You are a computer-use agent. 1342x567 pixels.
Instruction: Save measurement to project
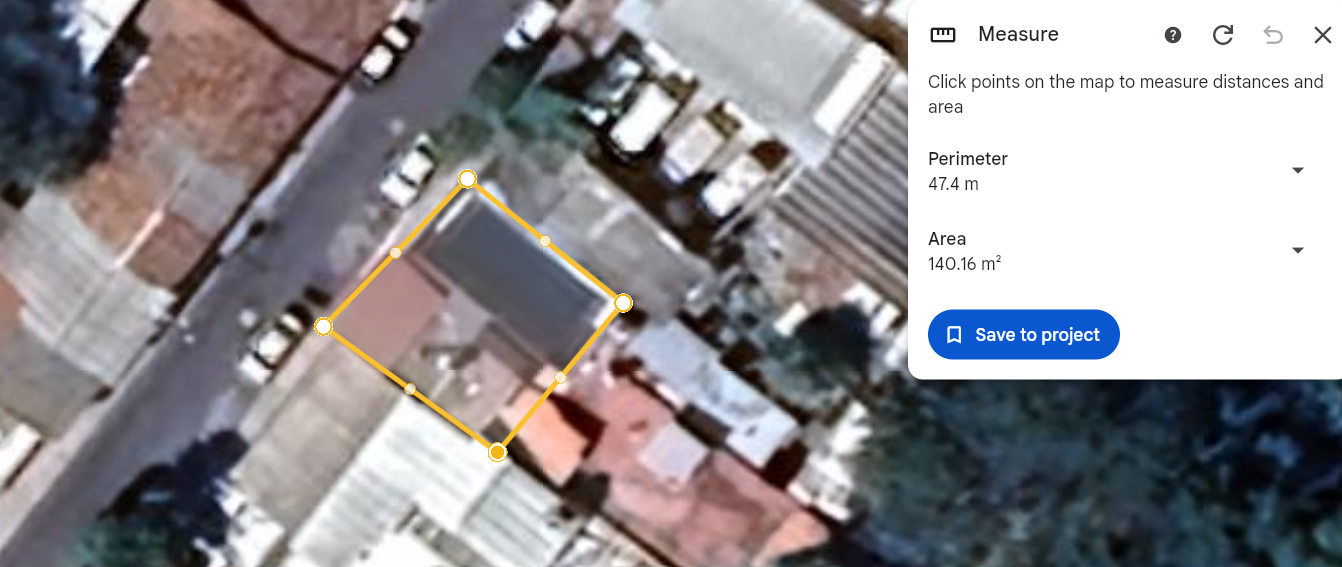tap(1024, 334)
